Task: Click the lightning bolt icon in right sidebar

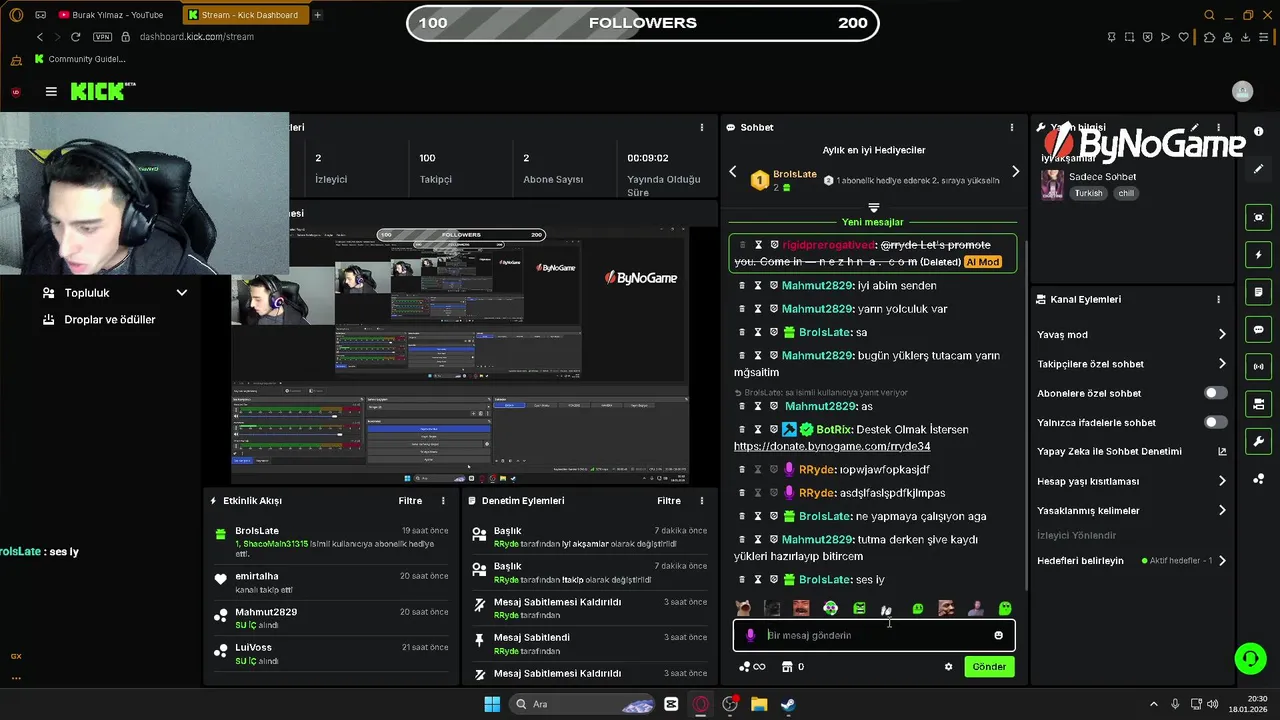Action: click(x=1258, y=254)
